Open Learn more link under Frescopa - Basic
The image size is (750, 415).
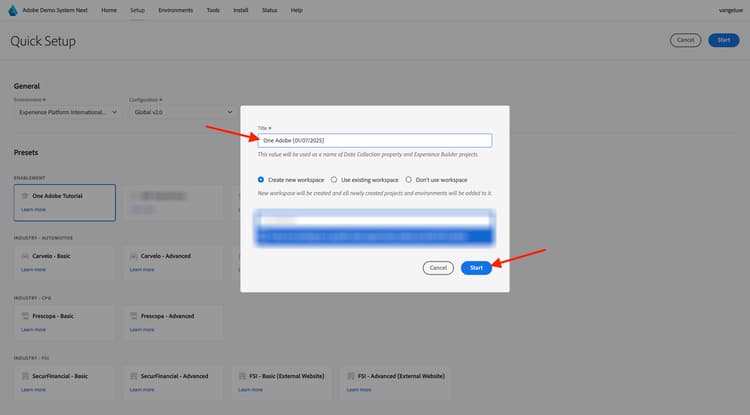tap(33, 329)
